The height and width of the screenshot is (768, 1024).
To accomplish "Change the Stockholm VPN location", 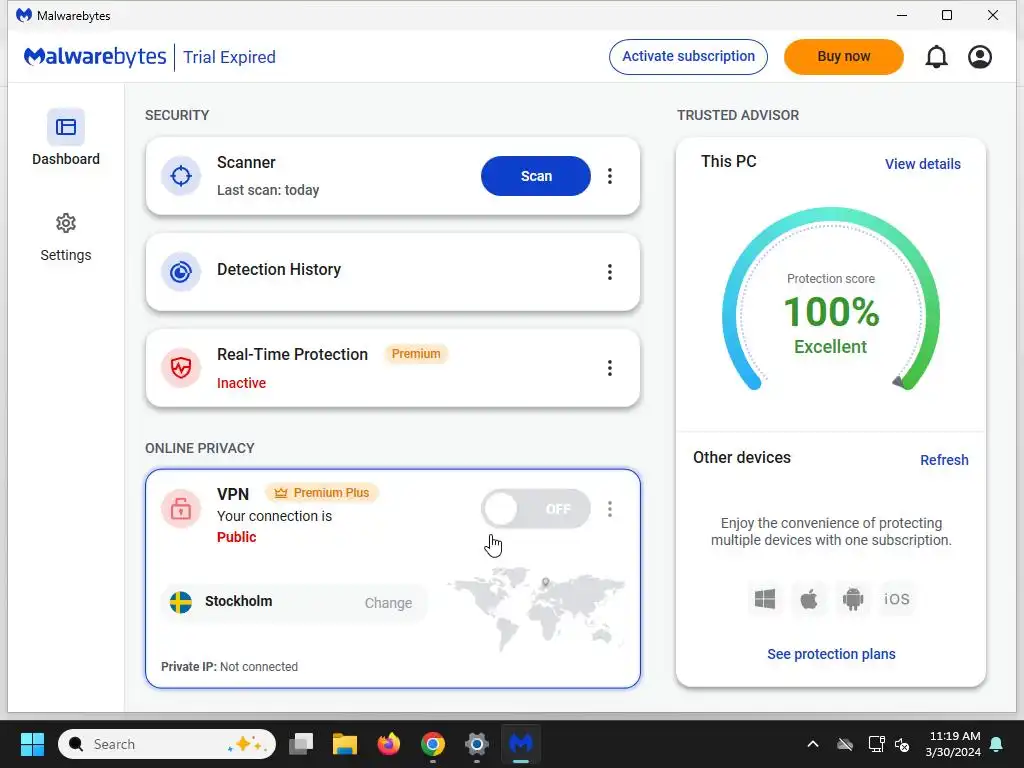I will click(388, 603).
